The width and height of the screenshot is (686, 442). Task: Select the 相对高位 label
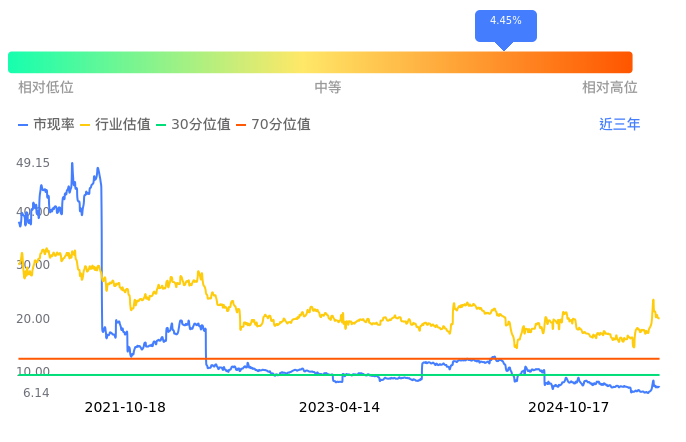tap(610, 88)
